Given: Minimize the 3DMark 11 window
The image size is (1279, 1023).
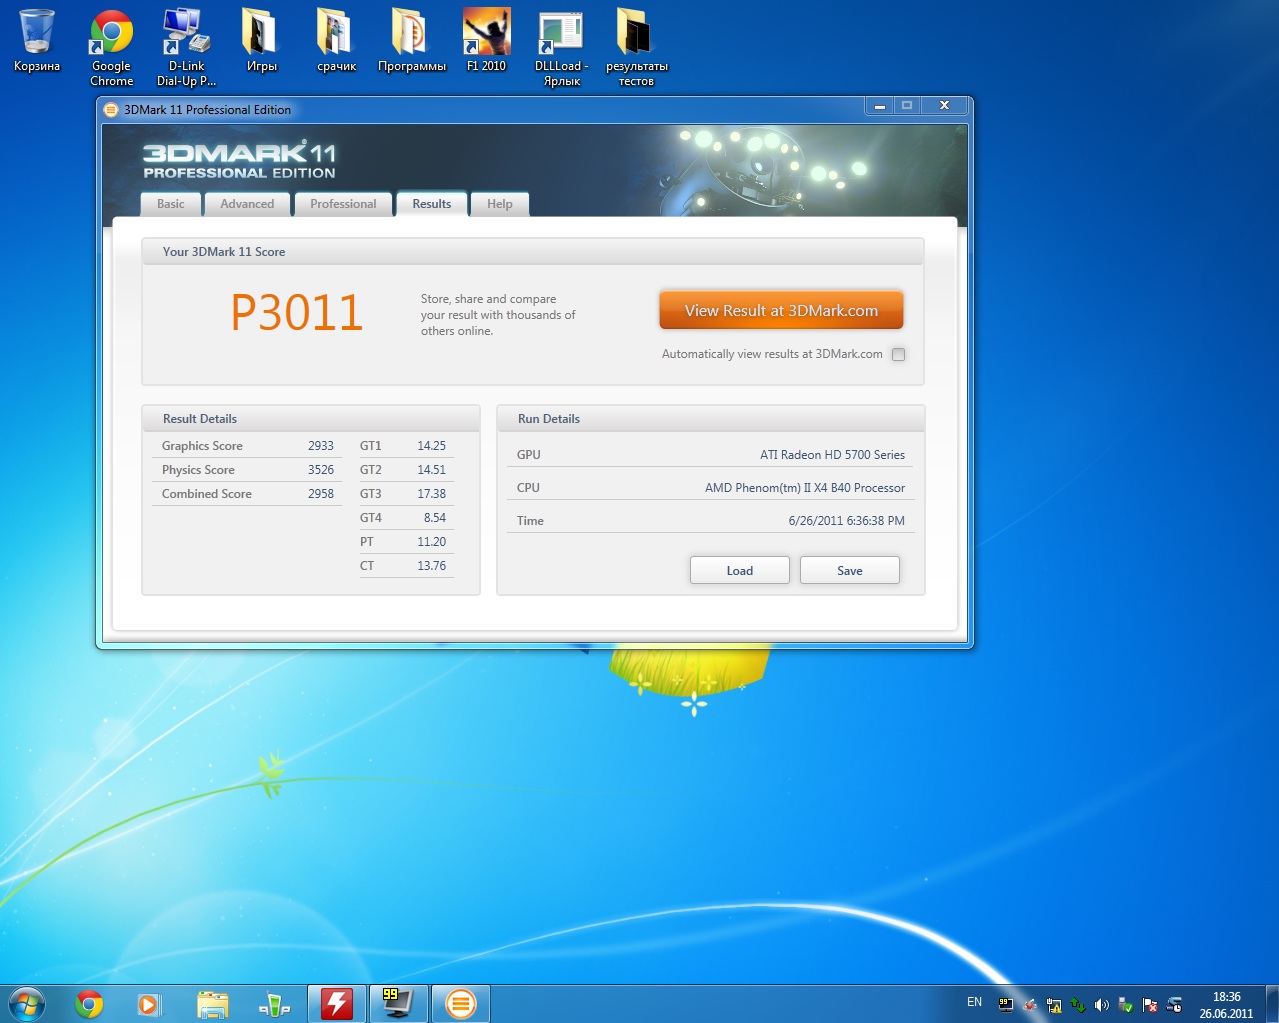Looking at the screenshot, I should tap(880, 105).
